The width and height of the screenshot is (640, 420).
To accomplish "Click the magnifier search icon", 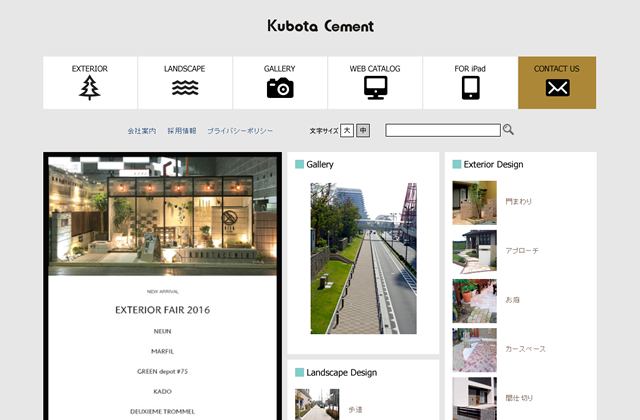I will 508,130.
